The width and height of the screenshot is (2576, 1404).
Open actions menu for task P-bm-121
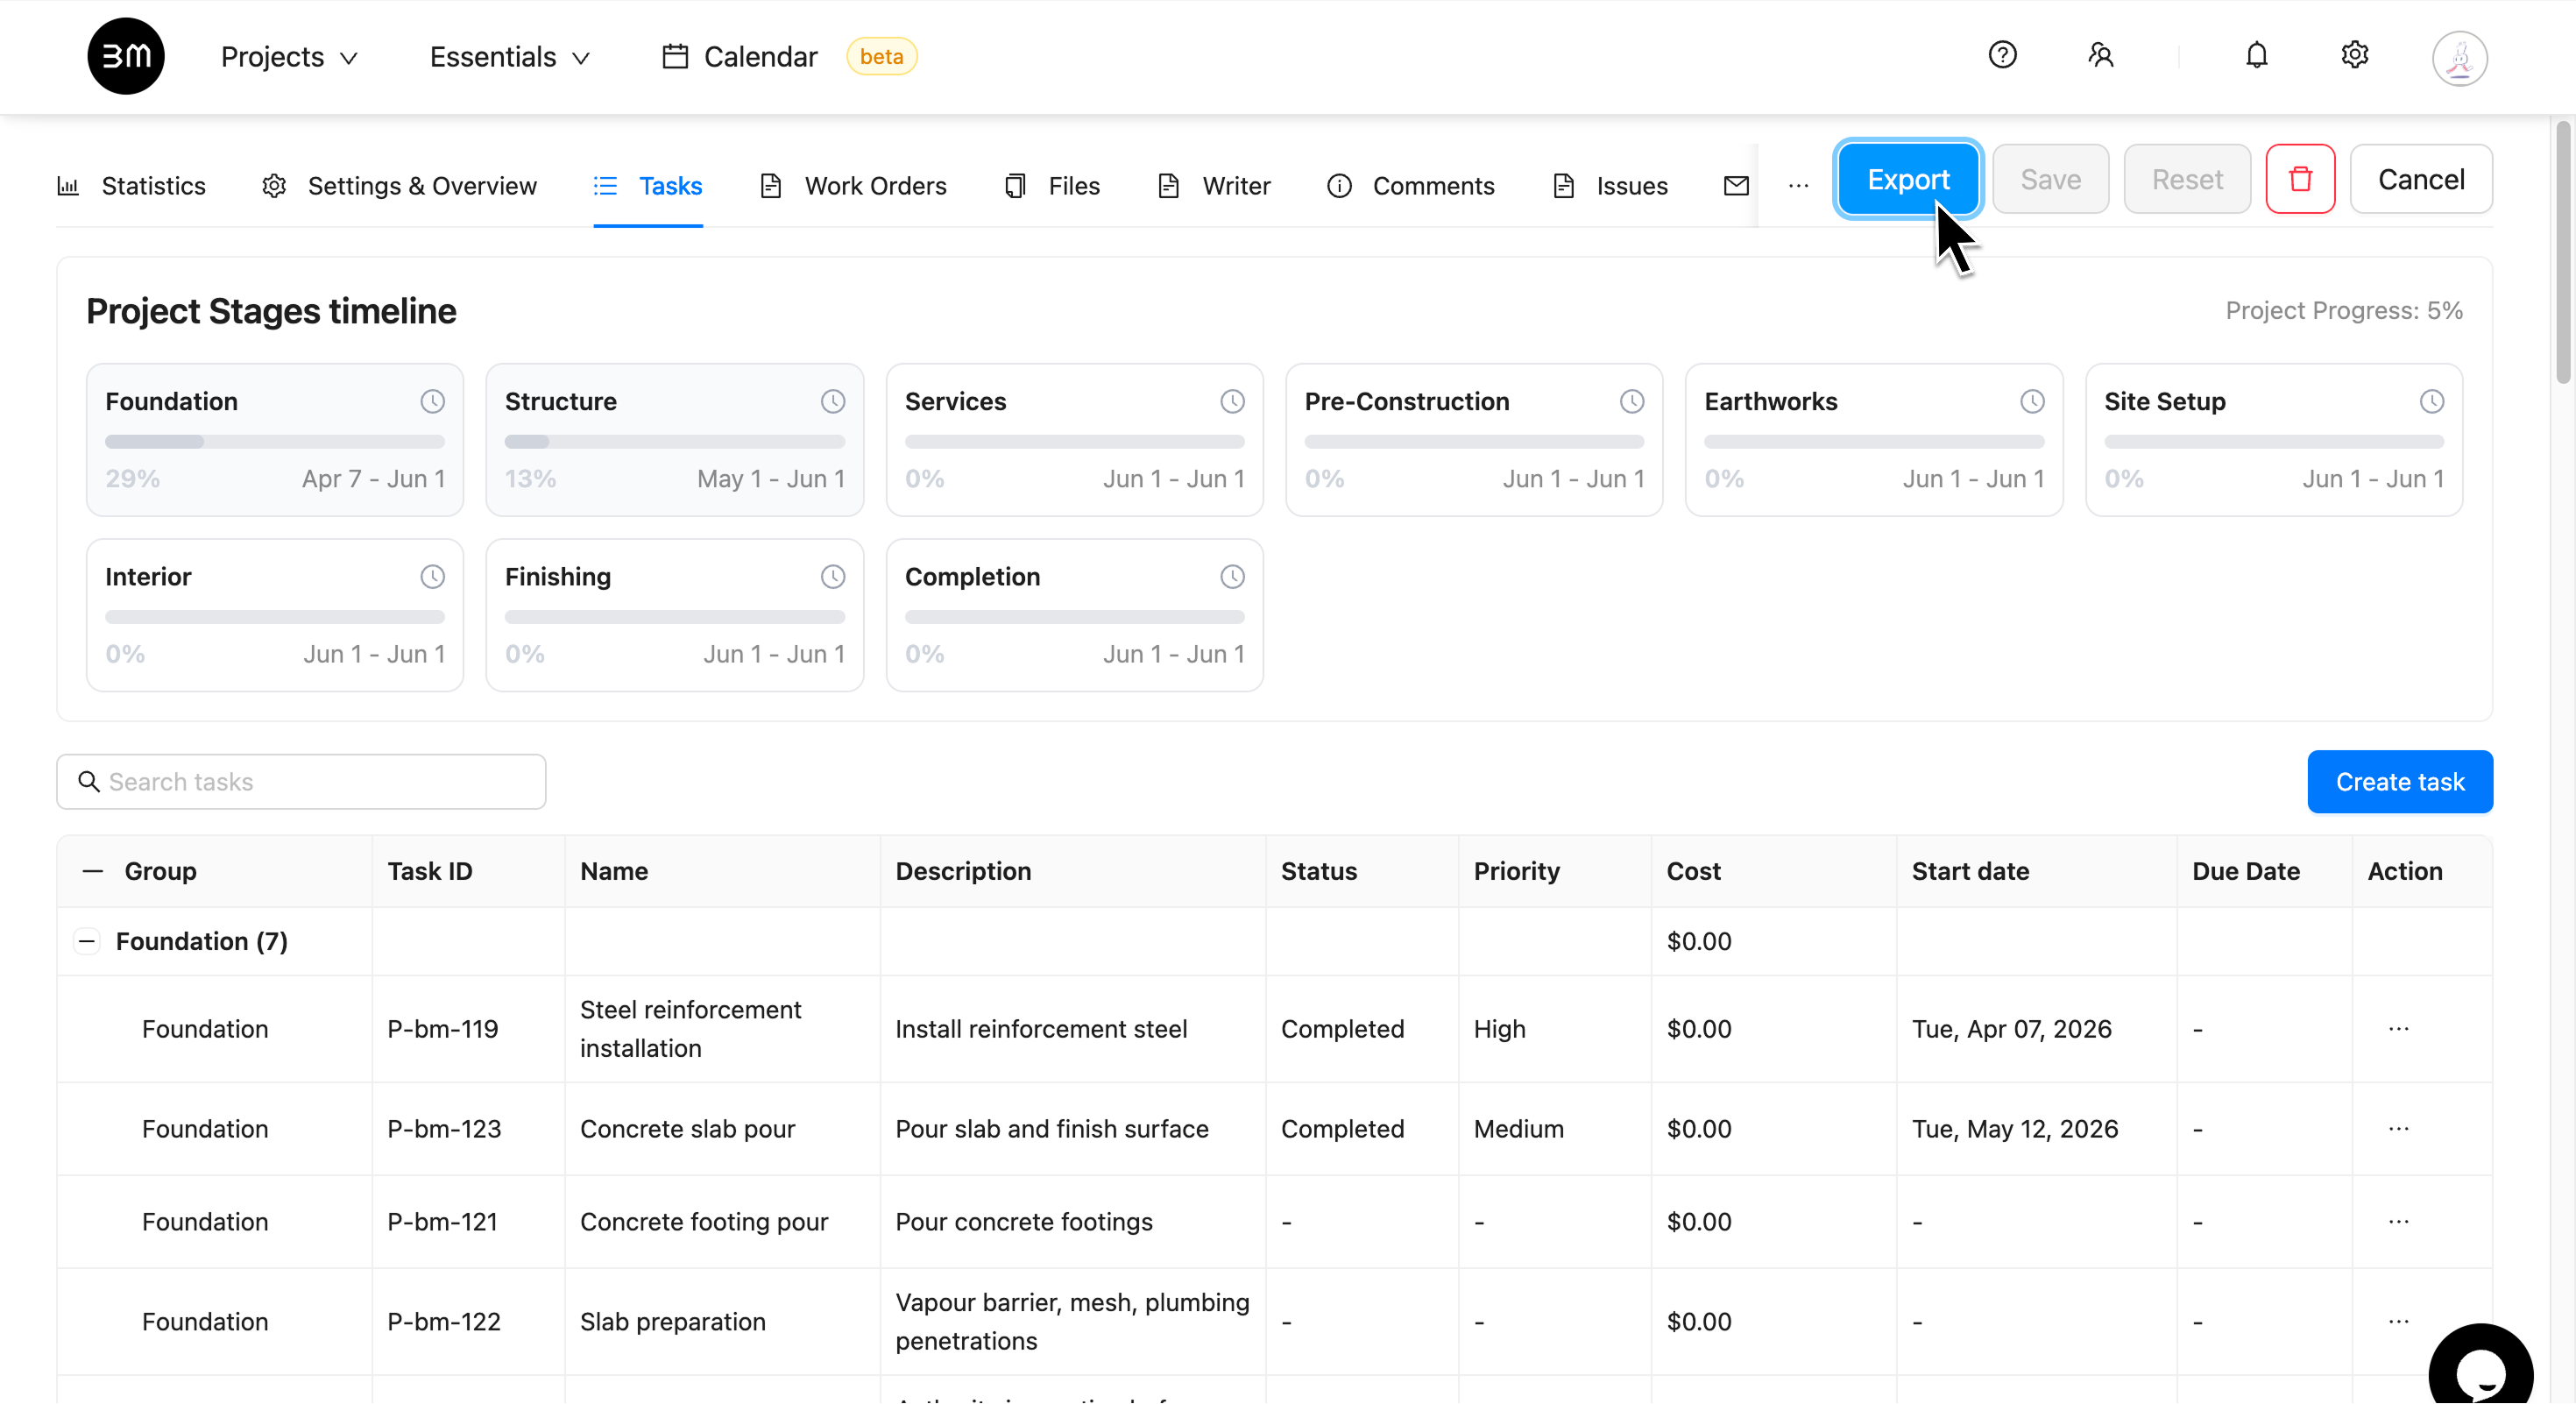click(2398, 1221)
